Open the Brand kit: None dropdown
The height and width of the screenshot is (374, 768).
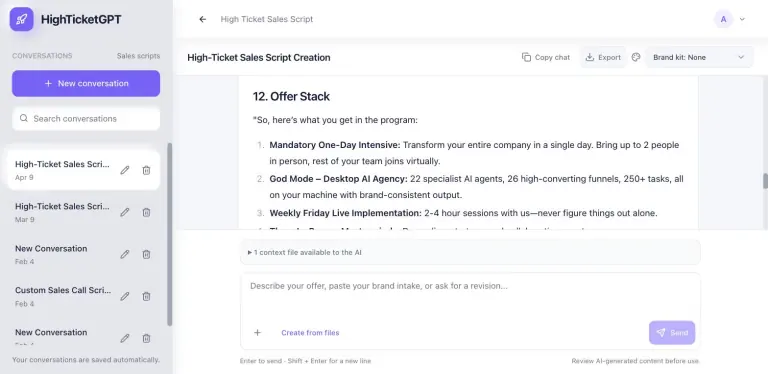click(x=699, y=57)
